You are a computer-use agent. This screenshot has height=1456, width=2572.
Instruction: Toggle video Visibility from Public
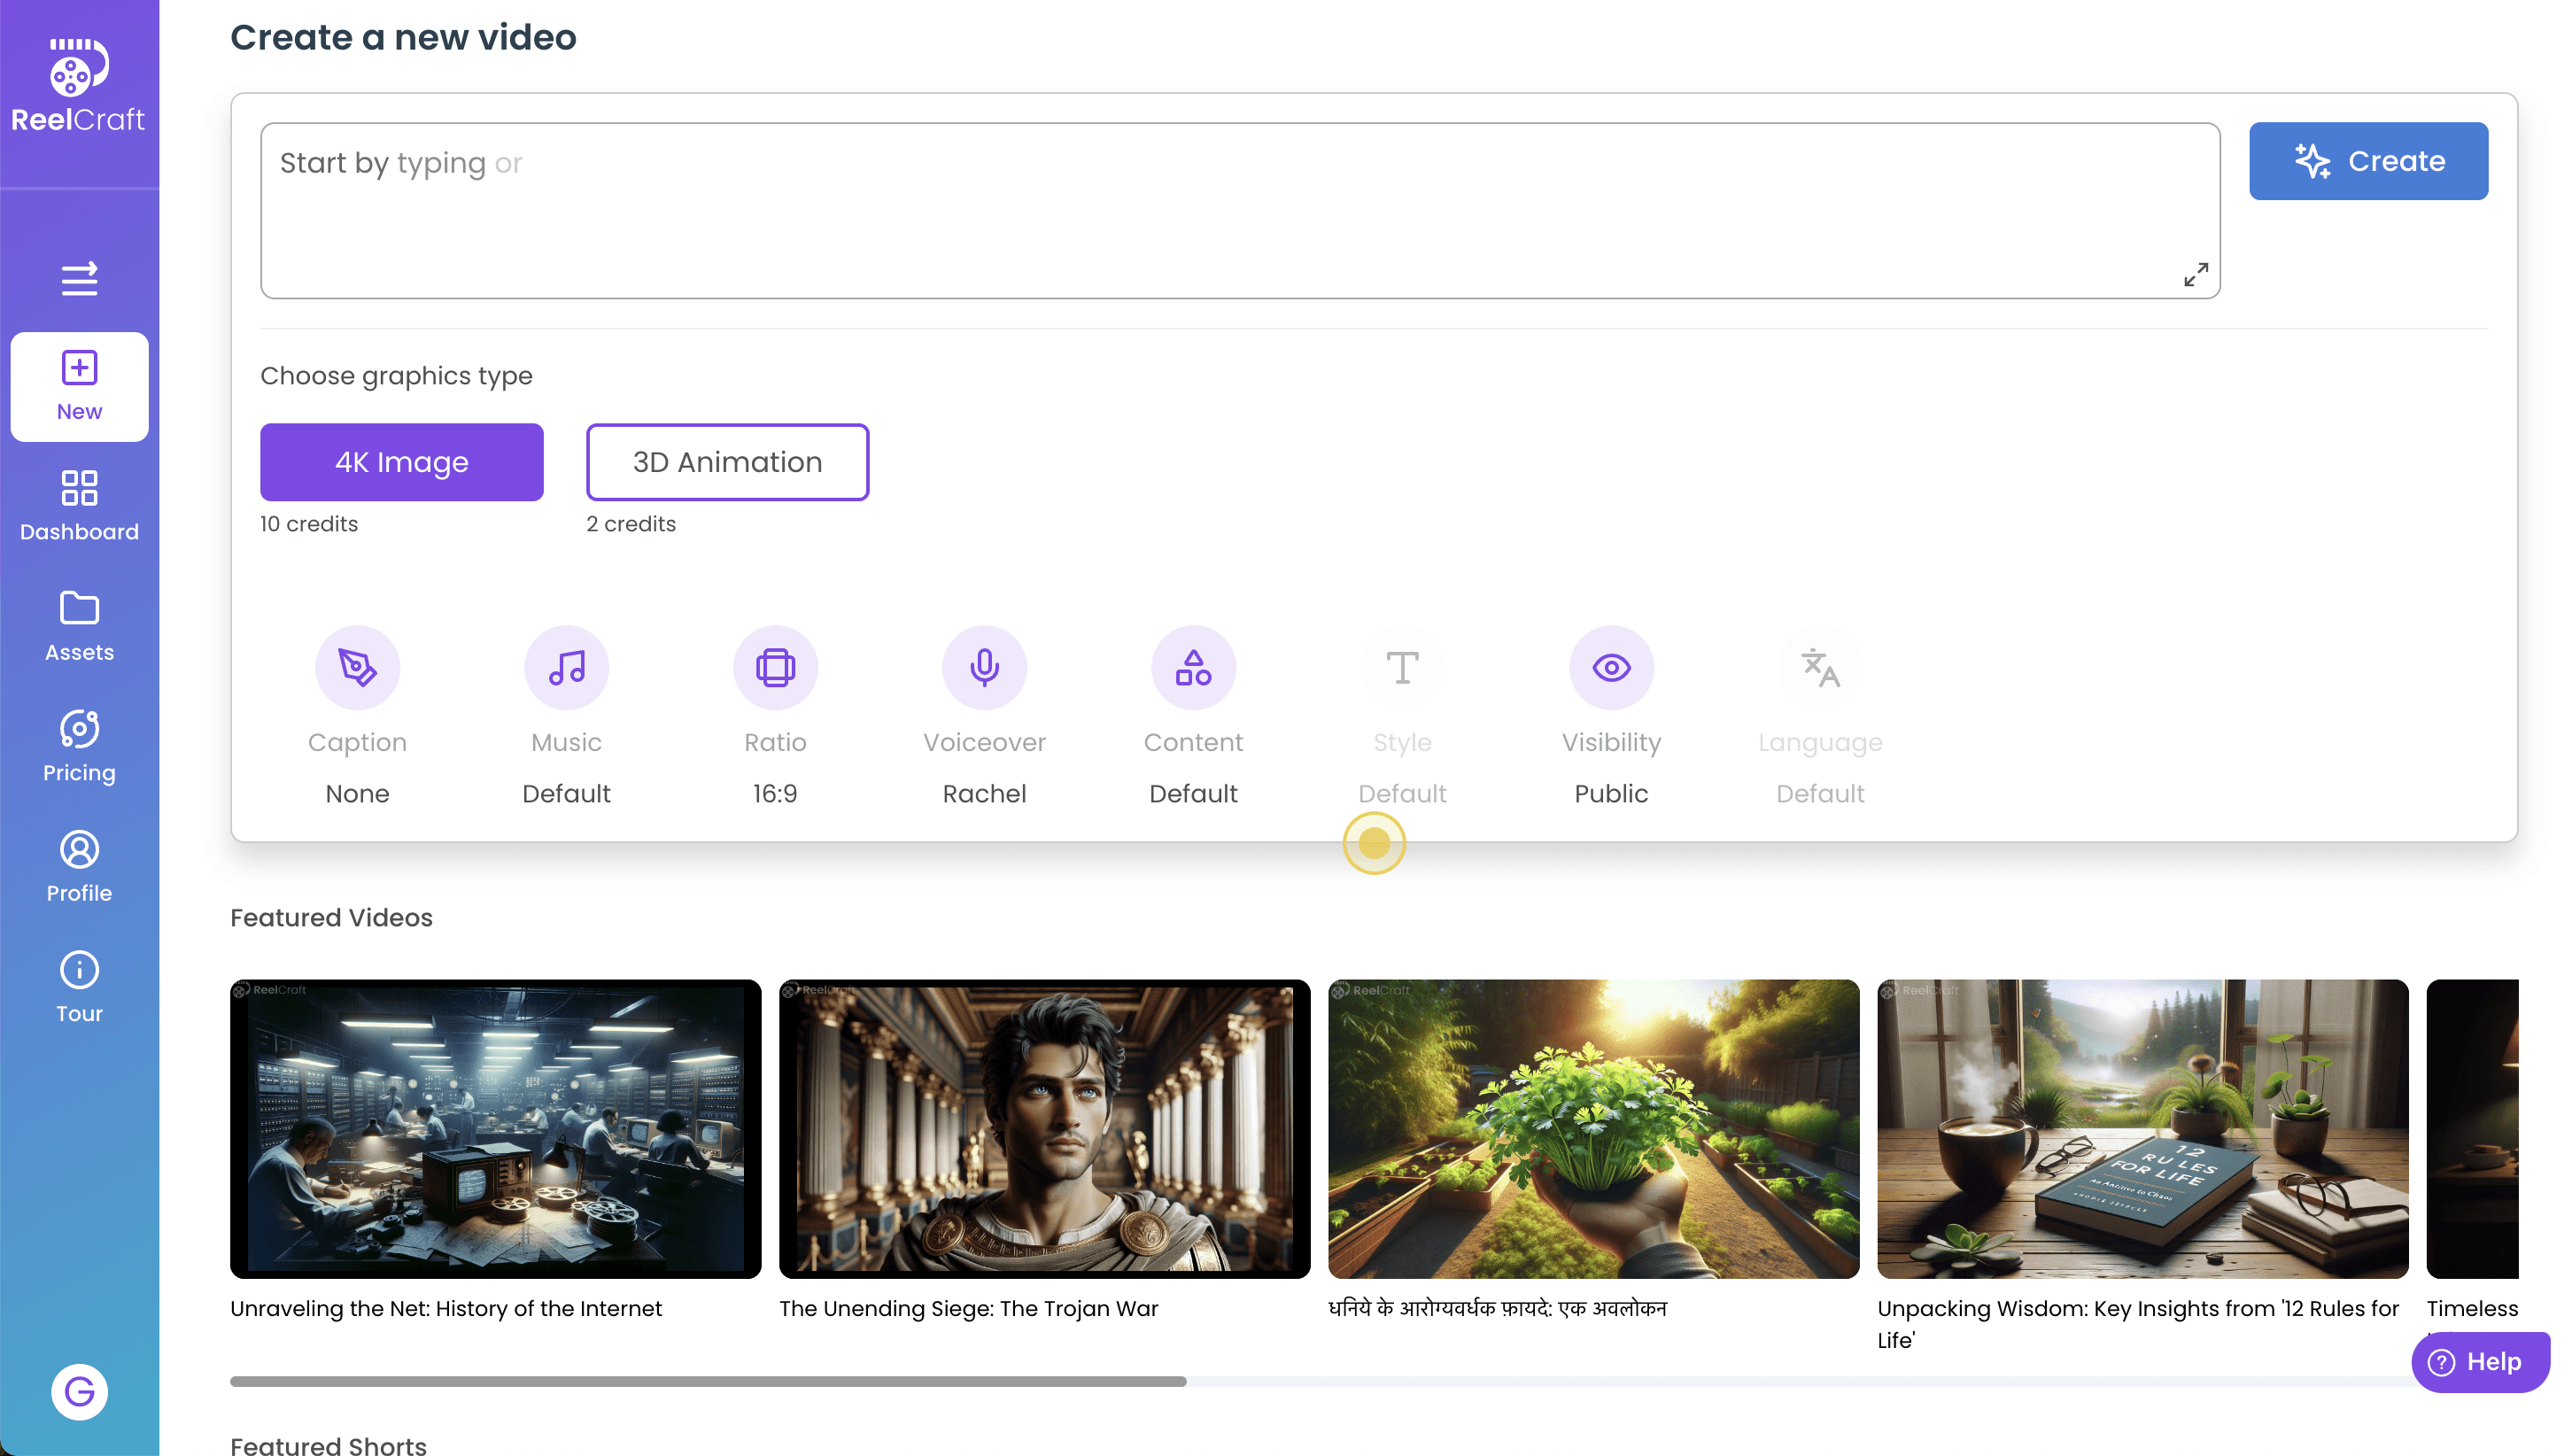point(1611,667)
